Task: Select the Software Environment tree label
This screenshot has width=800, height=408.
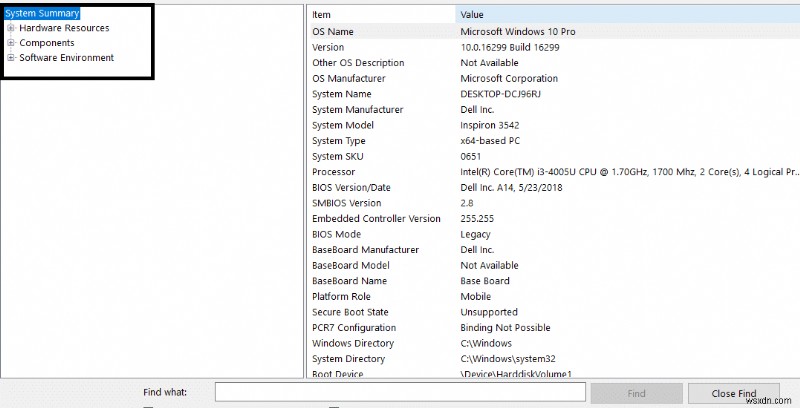Action: (x=67, y=58)
